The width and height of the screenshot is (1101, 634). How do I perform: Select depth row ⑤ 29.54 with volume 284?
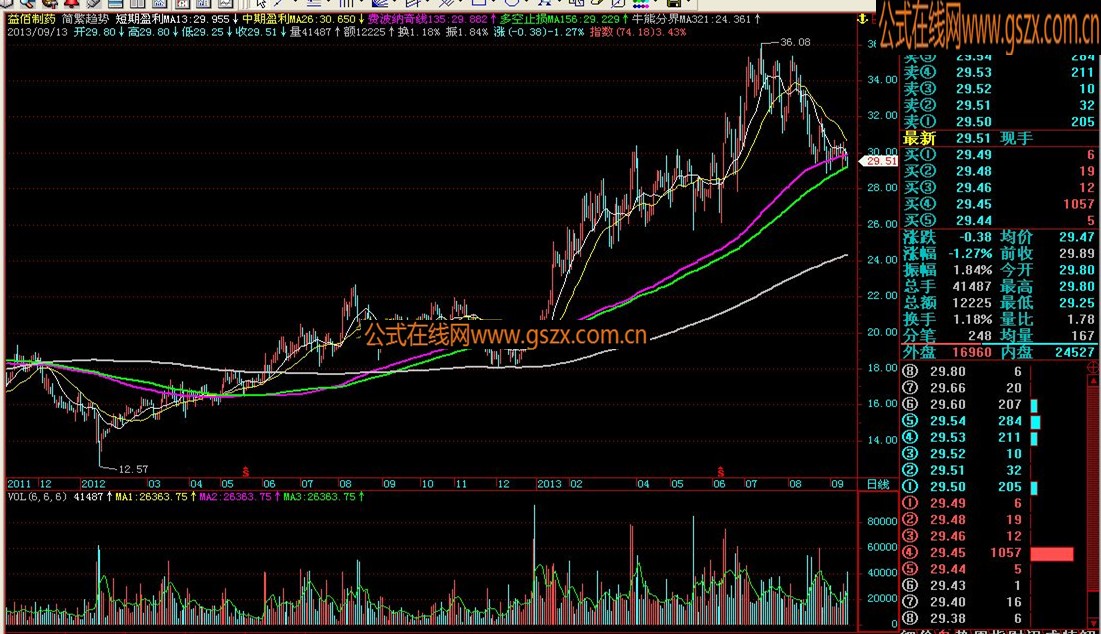(972, 421)
